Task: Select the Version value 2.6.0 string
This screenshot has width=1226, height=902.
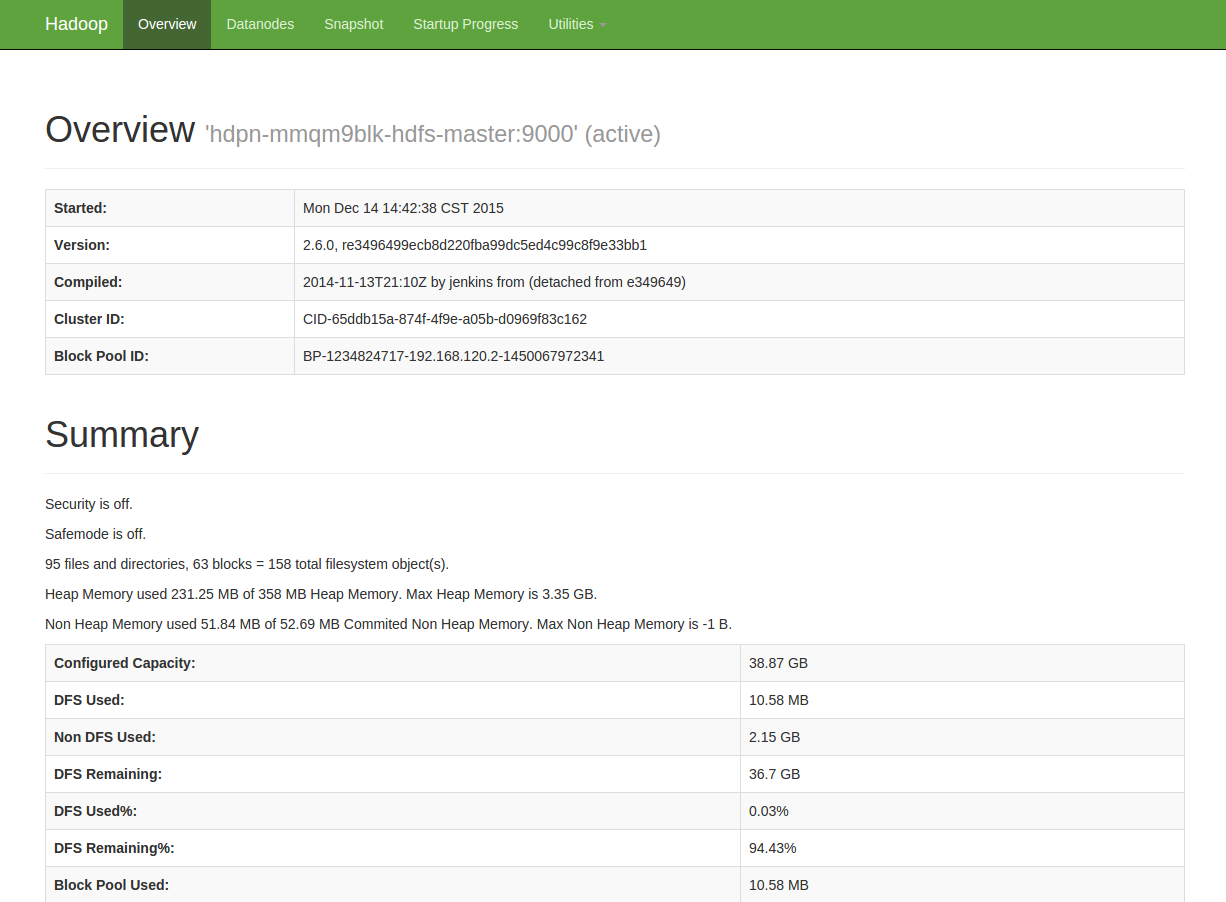Action: (474, 245)
